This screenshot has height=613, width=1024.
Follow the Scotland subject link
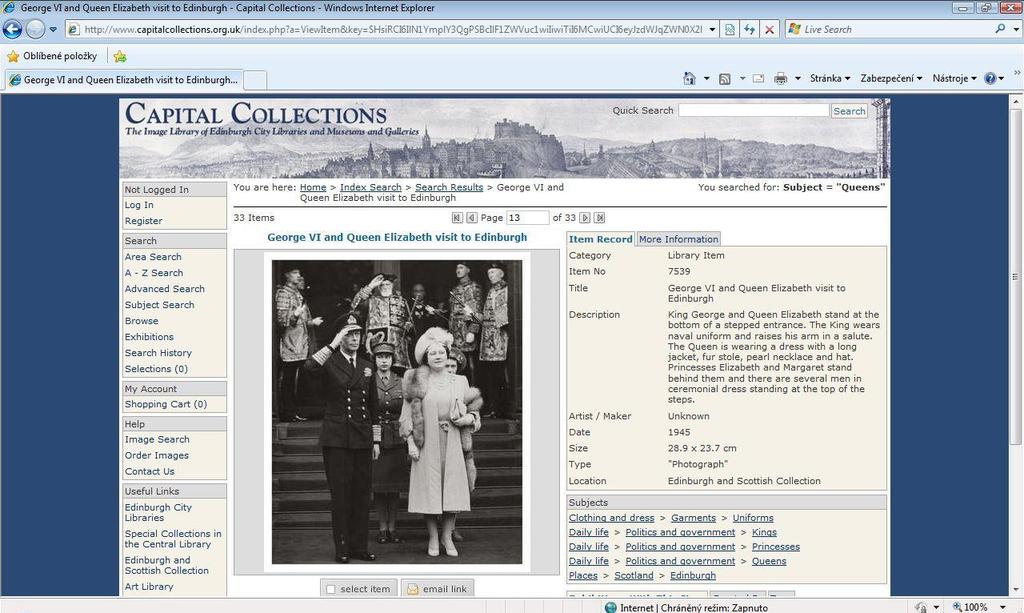pos(633,576)
